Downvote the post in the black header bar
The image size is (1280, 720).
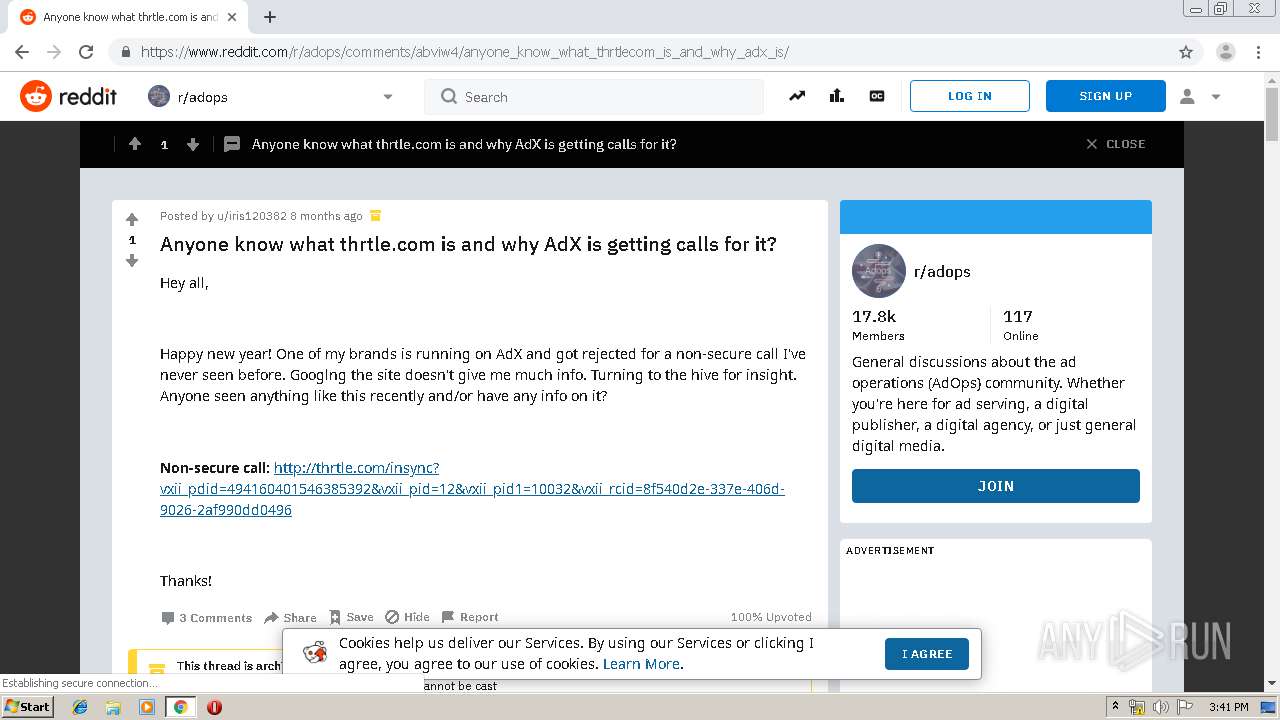(x=193, y=144)
